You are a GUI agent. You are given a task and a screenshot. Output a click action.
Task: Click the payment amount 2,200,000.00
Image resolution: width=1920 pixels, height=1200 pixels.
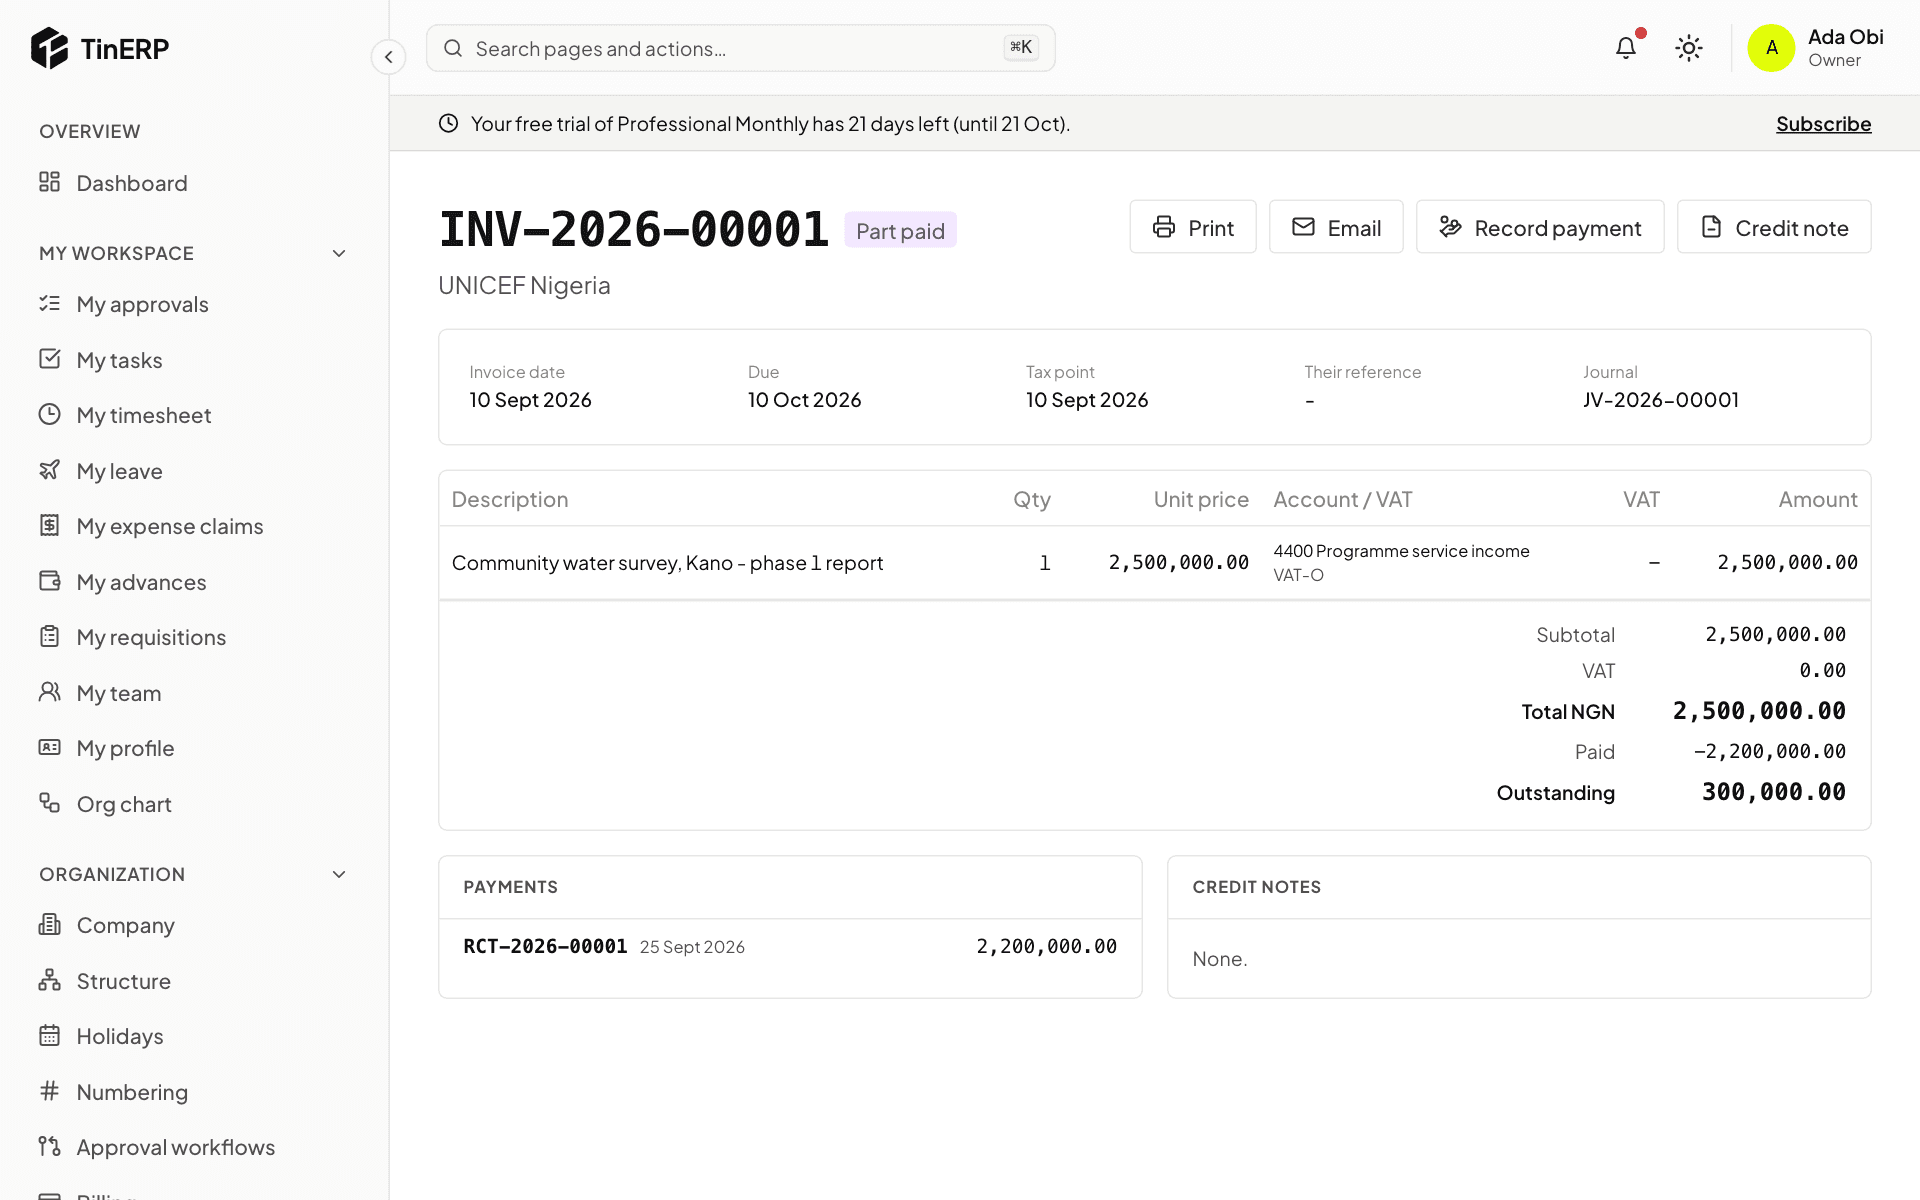click(1046, 946)
